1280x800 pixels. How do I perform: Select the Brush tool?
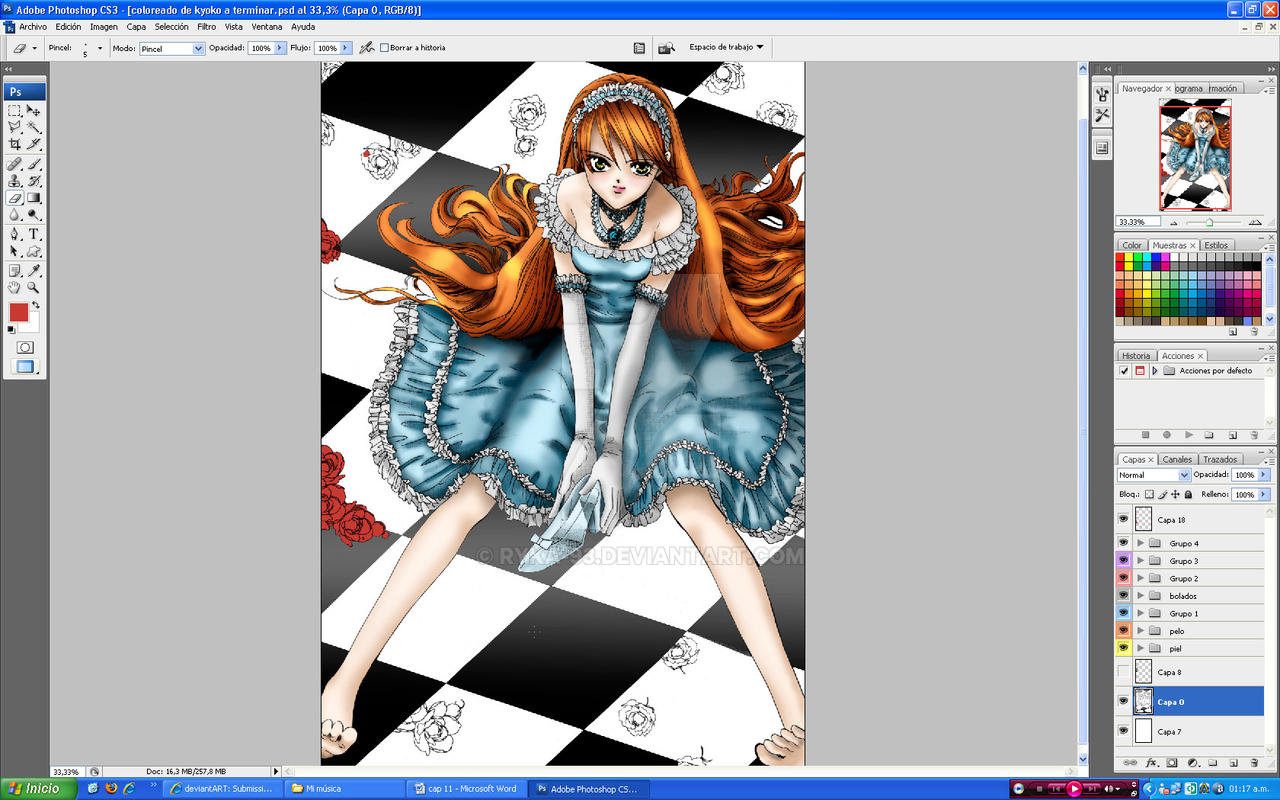coord(34,164)
